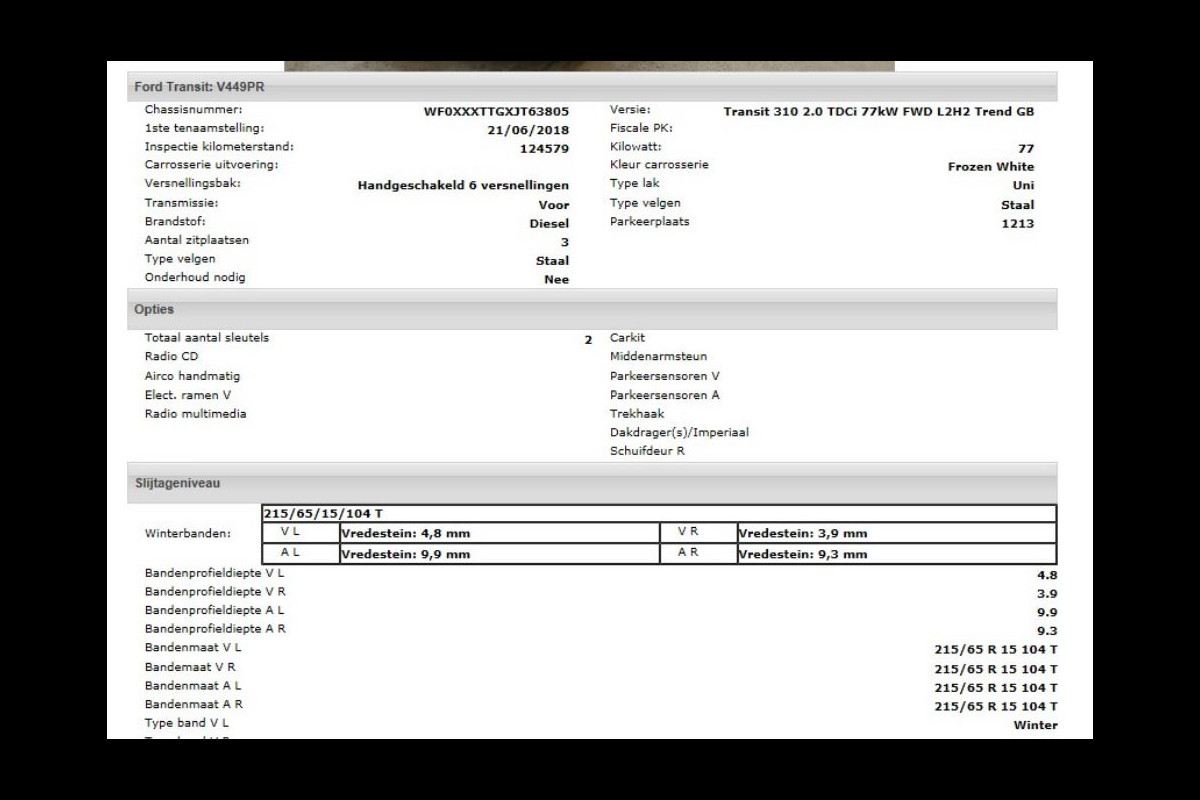Select the inspection mileage value 124579
The height and width of the screenshot is (800, 1200).
pos(544,149)
